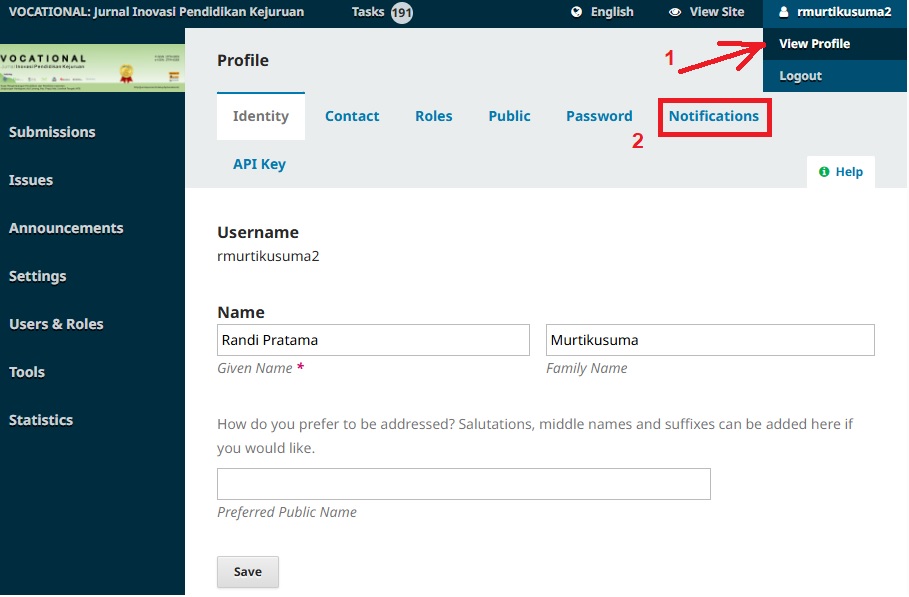909x597 pixels.
Task: Click the VOCATIONAL journal logo banner
Action: click(x=92, y=69)
